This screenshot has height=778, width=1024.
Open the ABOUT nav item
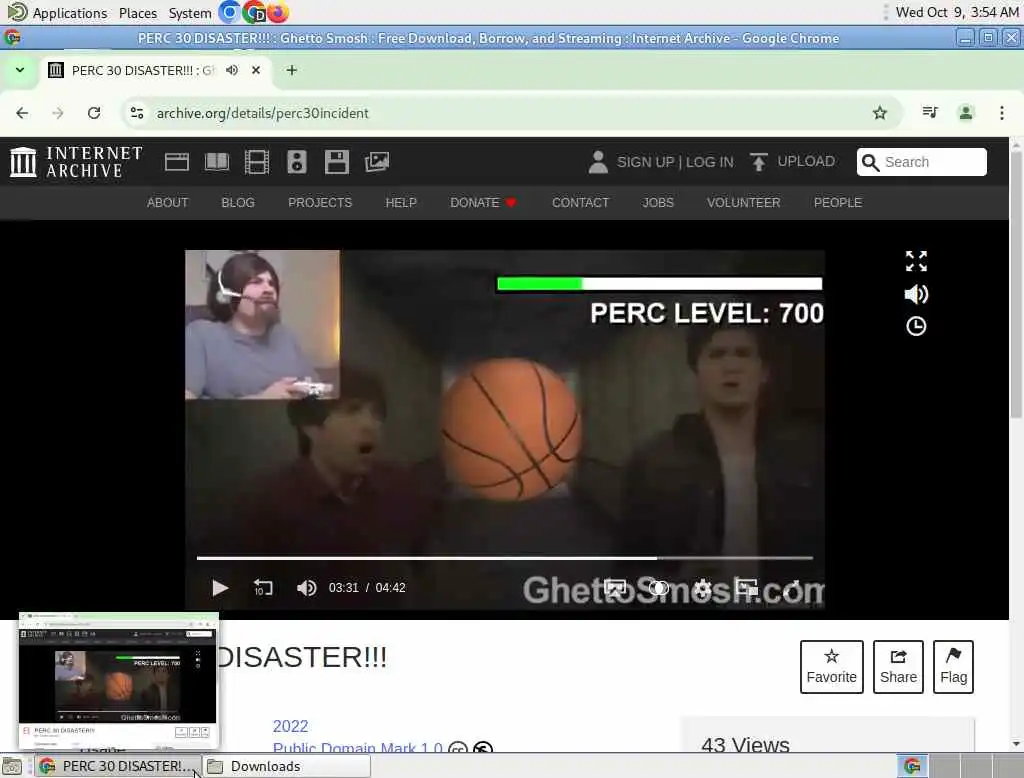coord(168,203)
